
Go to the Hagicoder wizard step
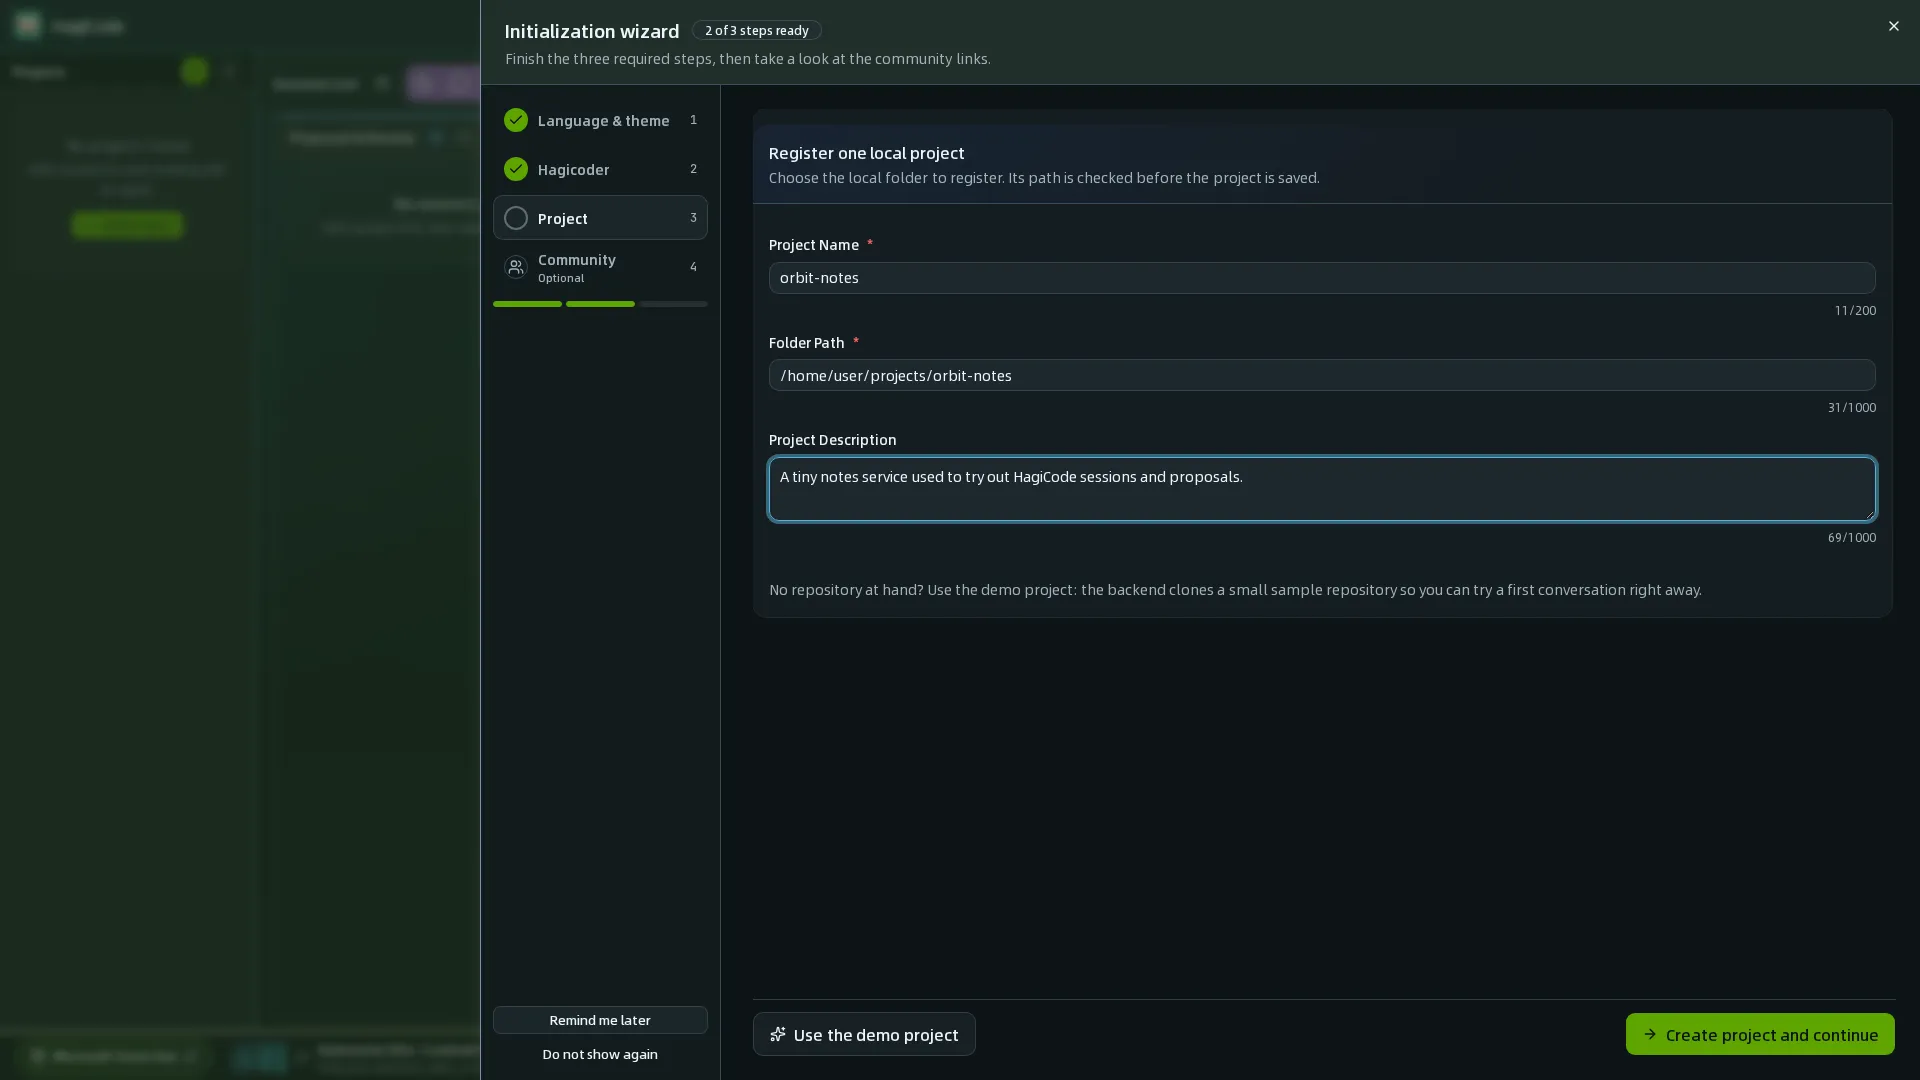600,169
